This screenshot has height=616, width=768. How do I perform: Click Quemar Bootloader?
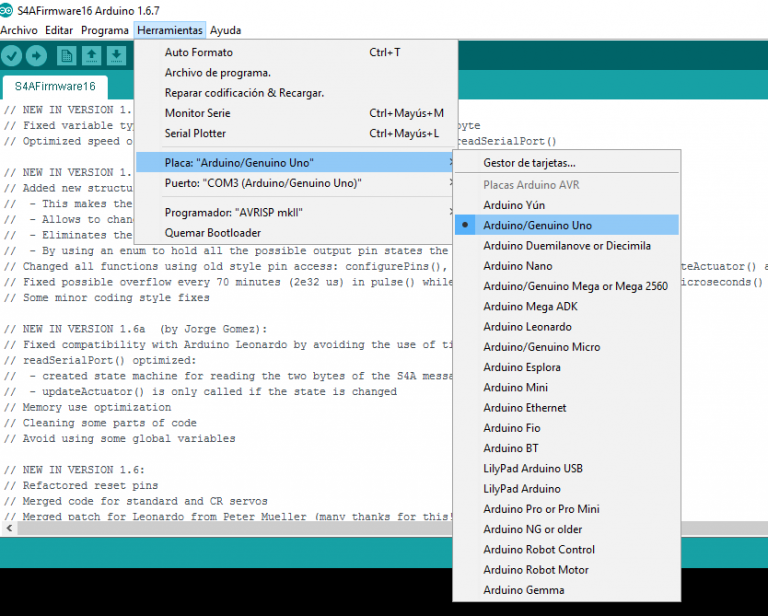pyautogui.click(x=212, y=233)
